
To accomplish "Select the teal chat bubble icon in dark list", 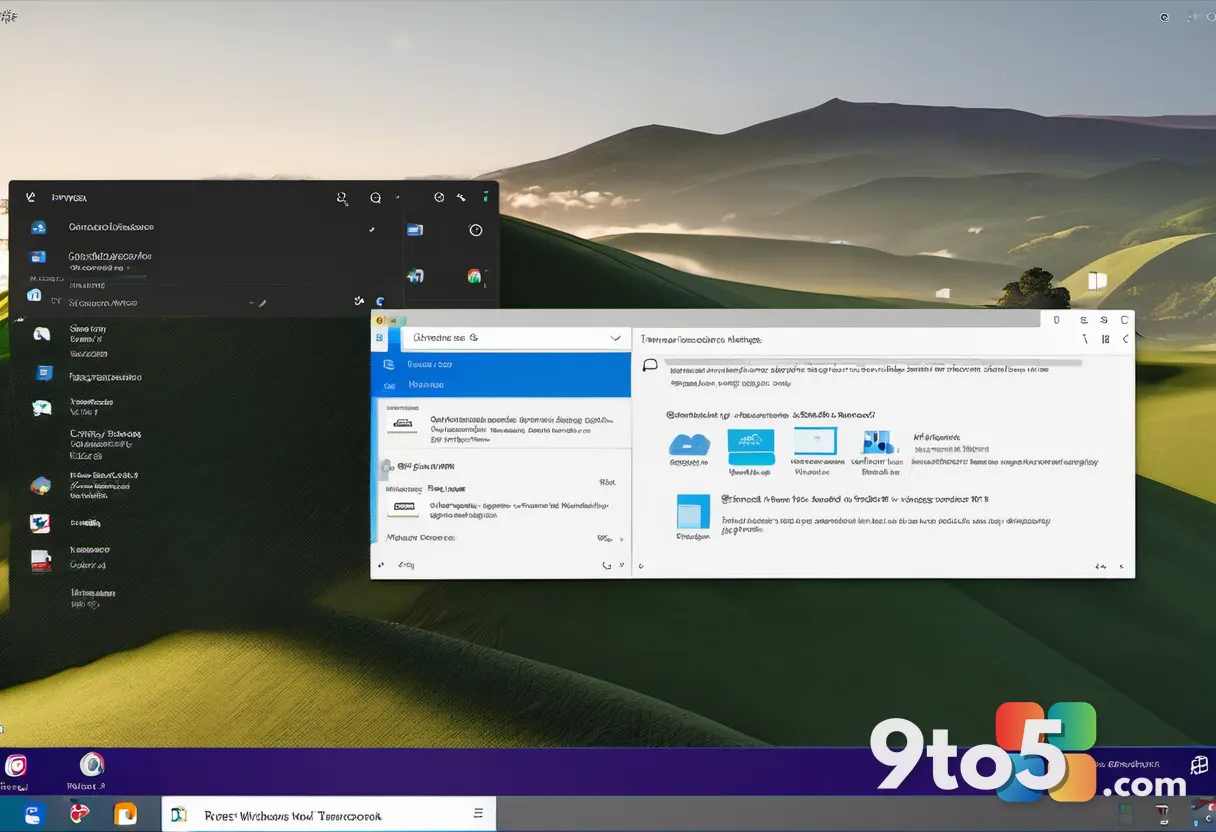I will pyautogui.click(x=41, y=407).
